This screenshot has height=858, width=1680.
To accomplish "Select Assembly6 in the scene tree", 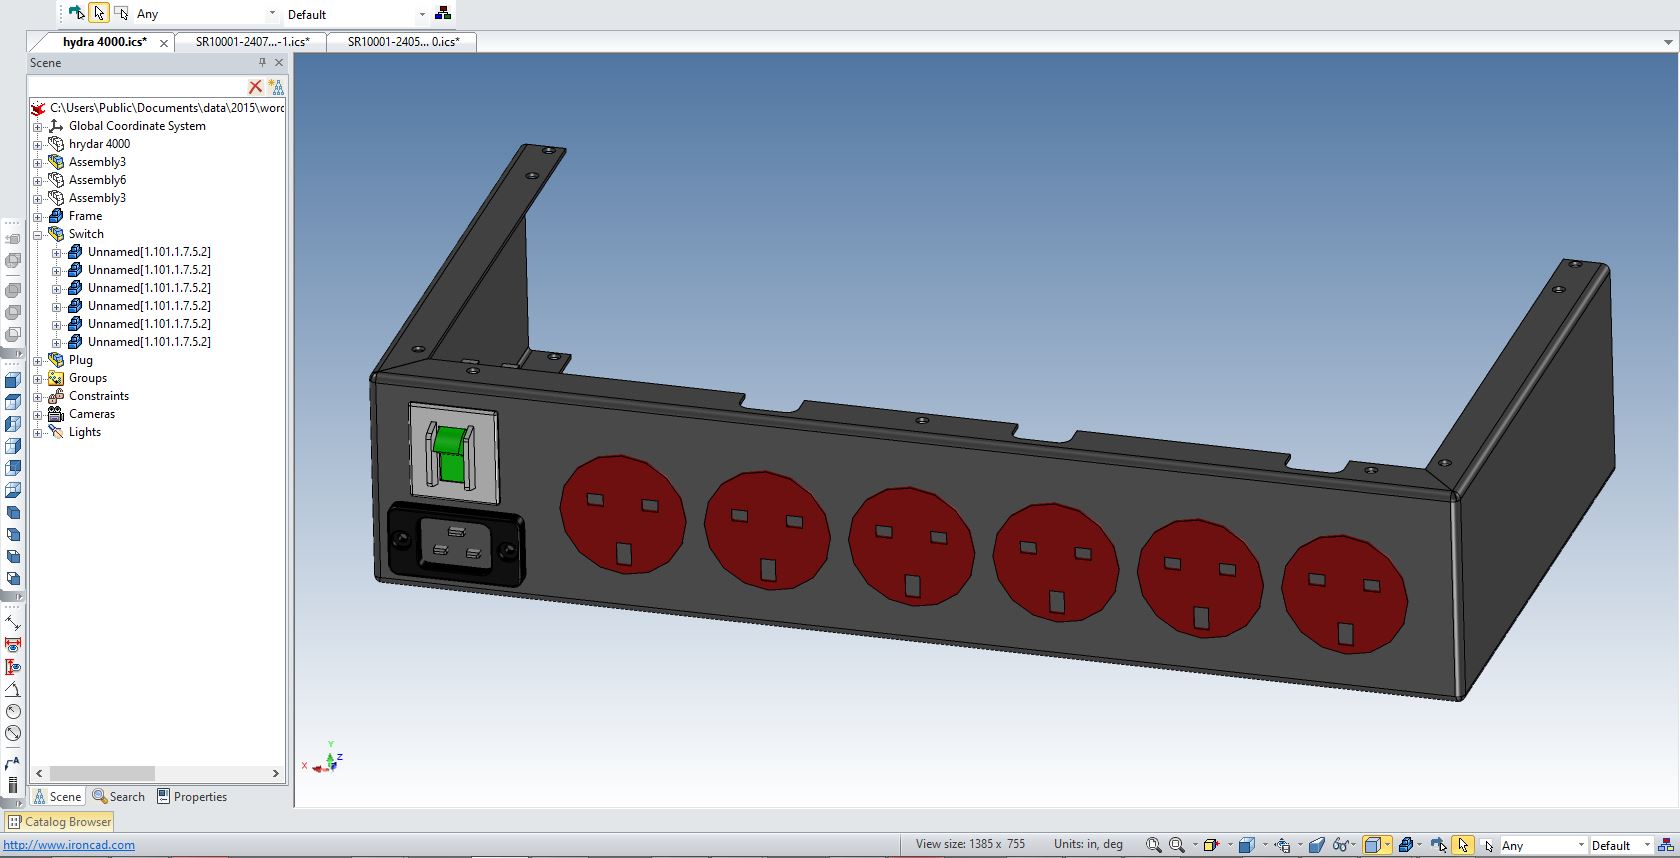I will pyautogui.click(x=97, y=180).
